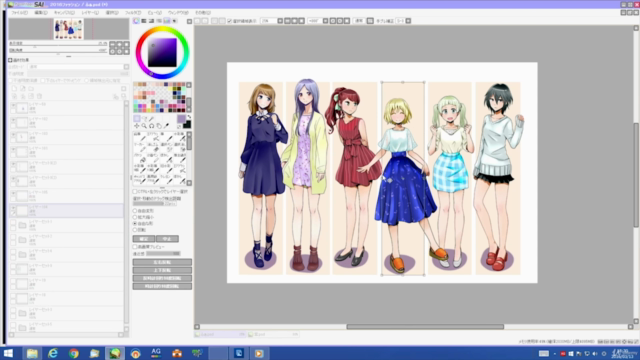640x360 pixels.
Task: Select the 回転 radio option
Action: point(135,230)
